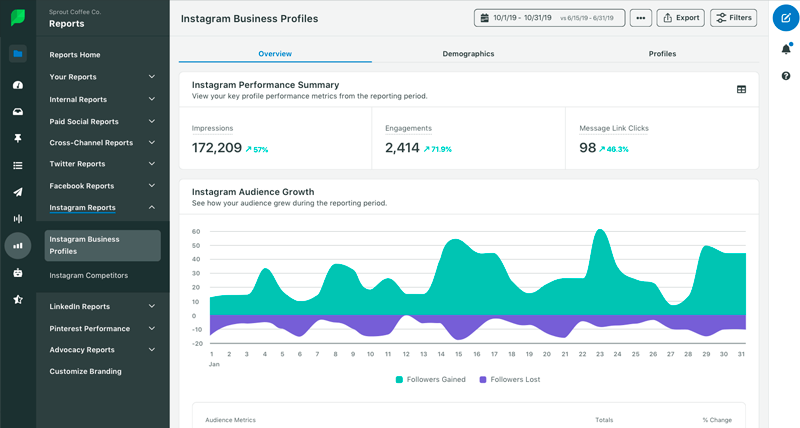Screen dimensions: 800x428
Task: Click the notifications bell icon
Action: [x=785, y=49]
